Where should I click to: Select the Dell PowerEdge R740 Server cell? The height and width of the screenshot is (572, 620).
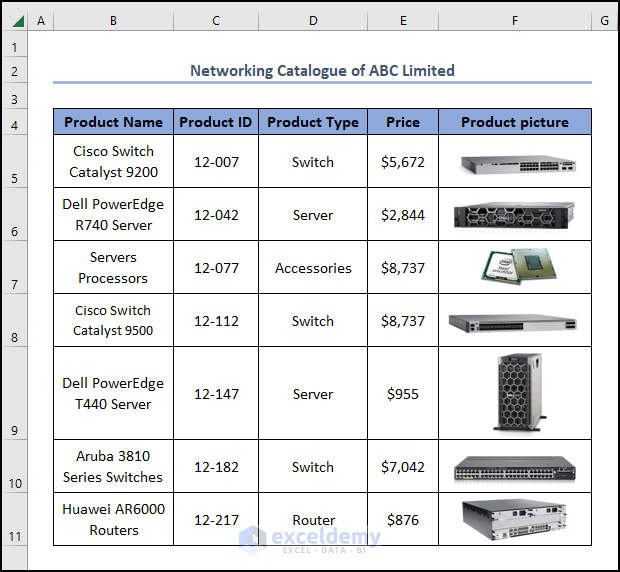tap(113, 214)
